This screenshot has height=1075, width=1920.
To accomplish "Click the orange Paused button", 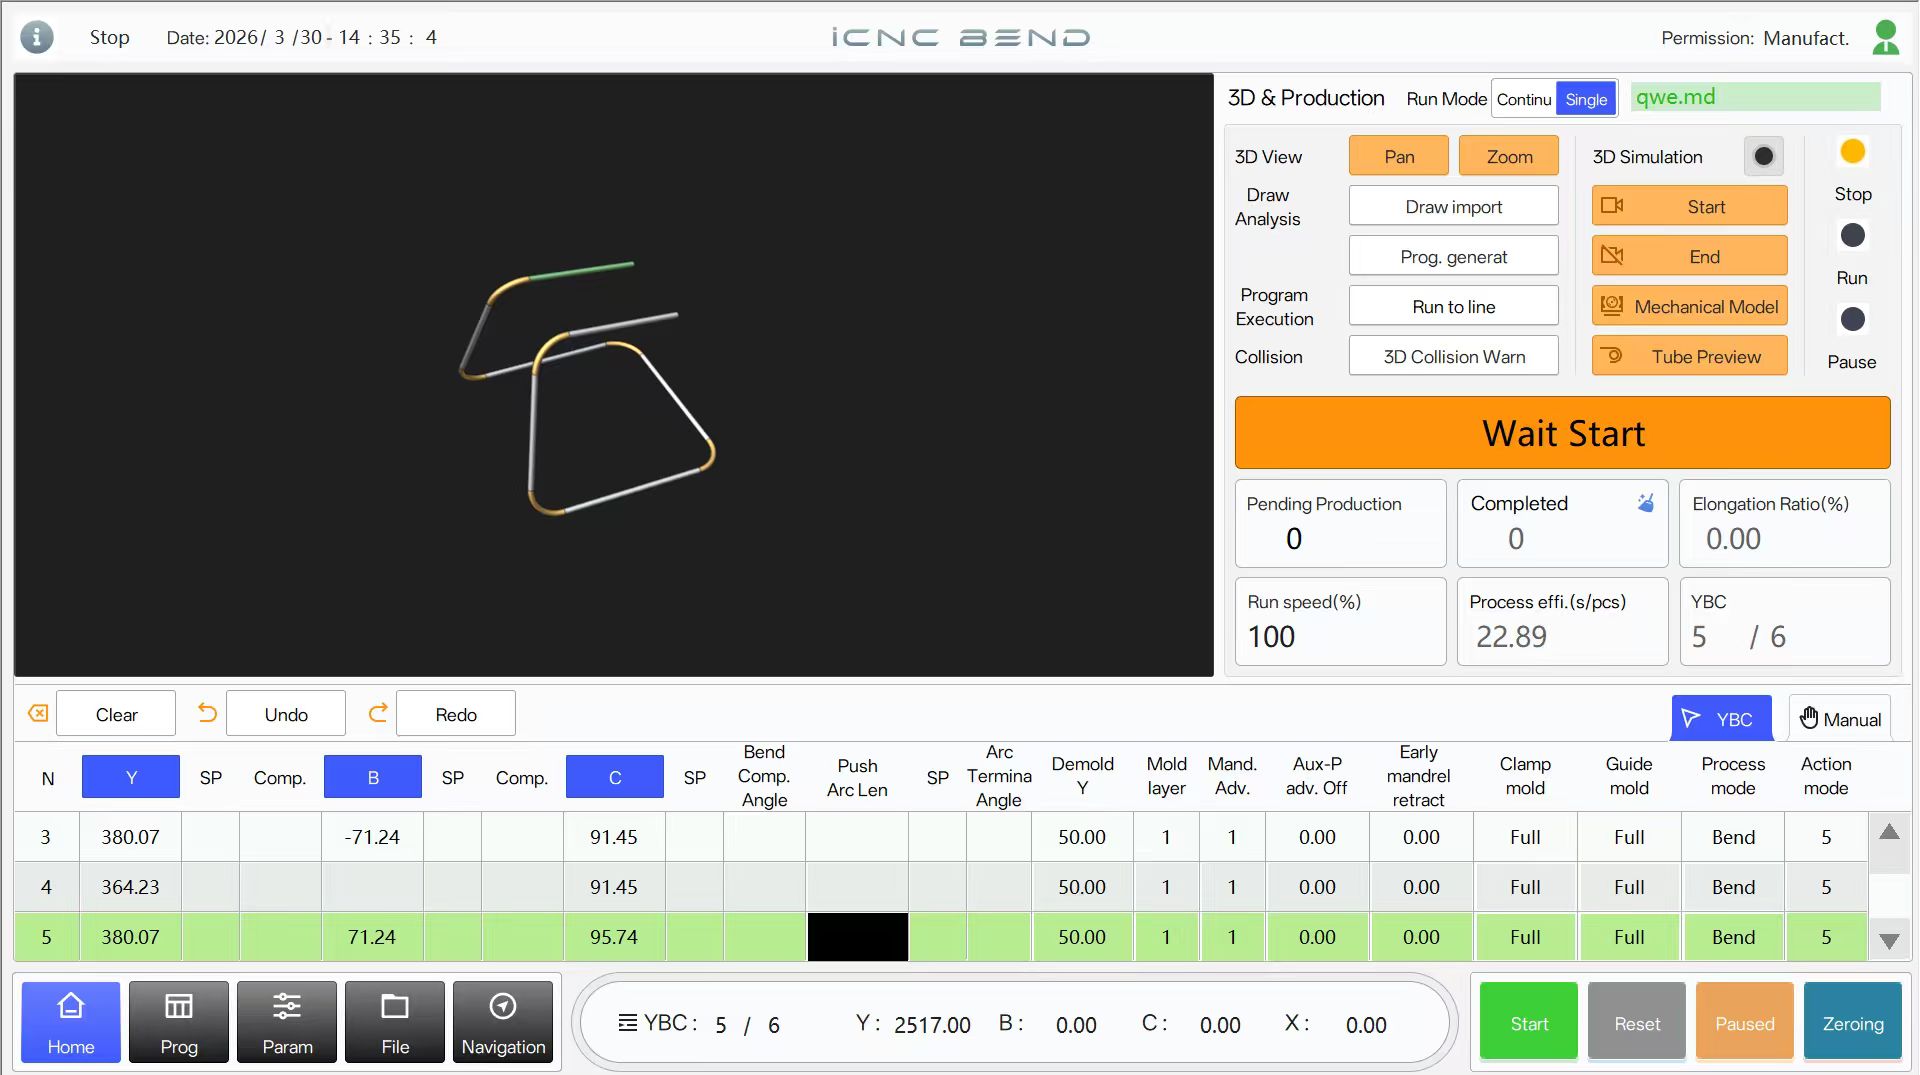I will coord(1745,1022).
